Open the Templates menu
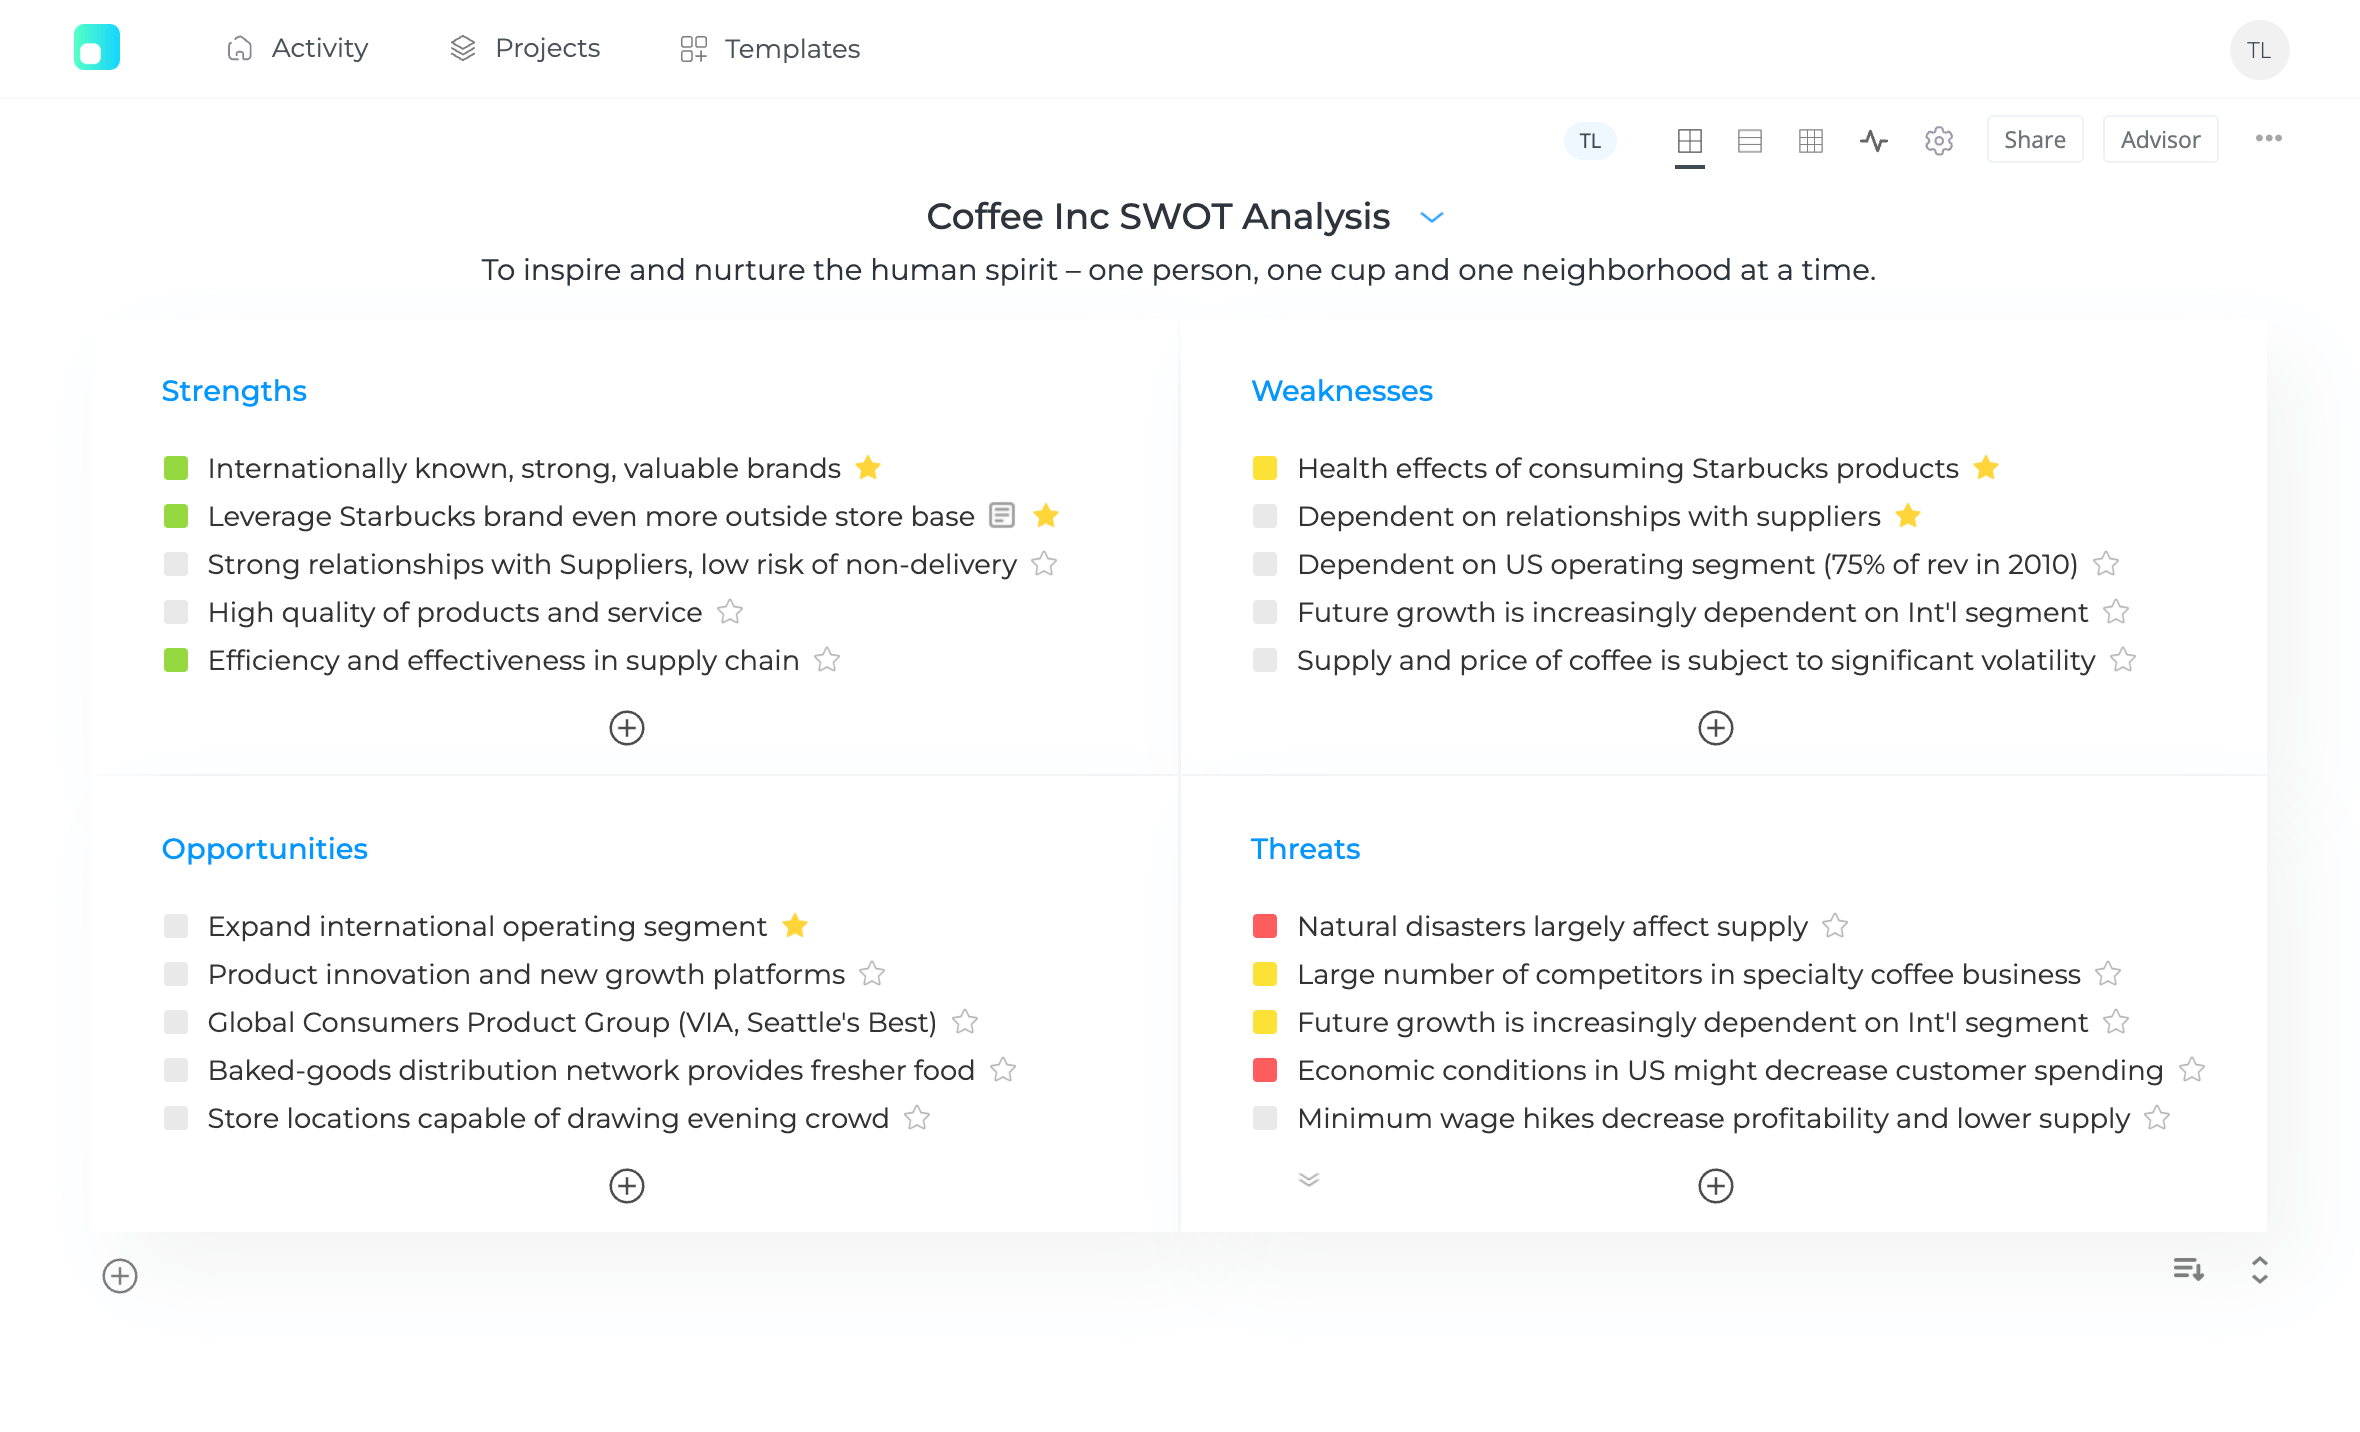 tap(768, 48)
